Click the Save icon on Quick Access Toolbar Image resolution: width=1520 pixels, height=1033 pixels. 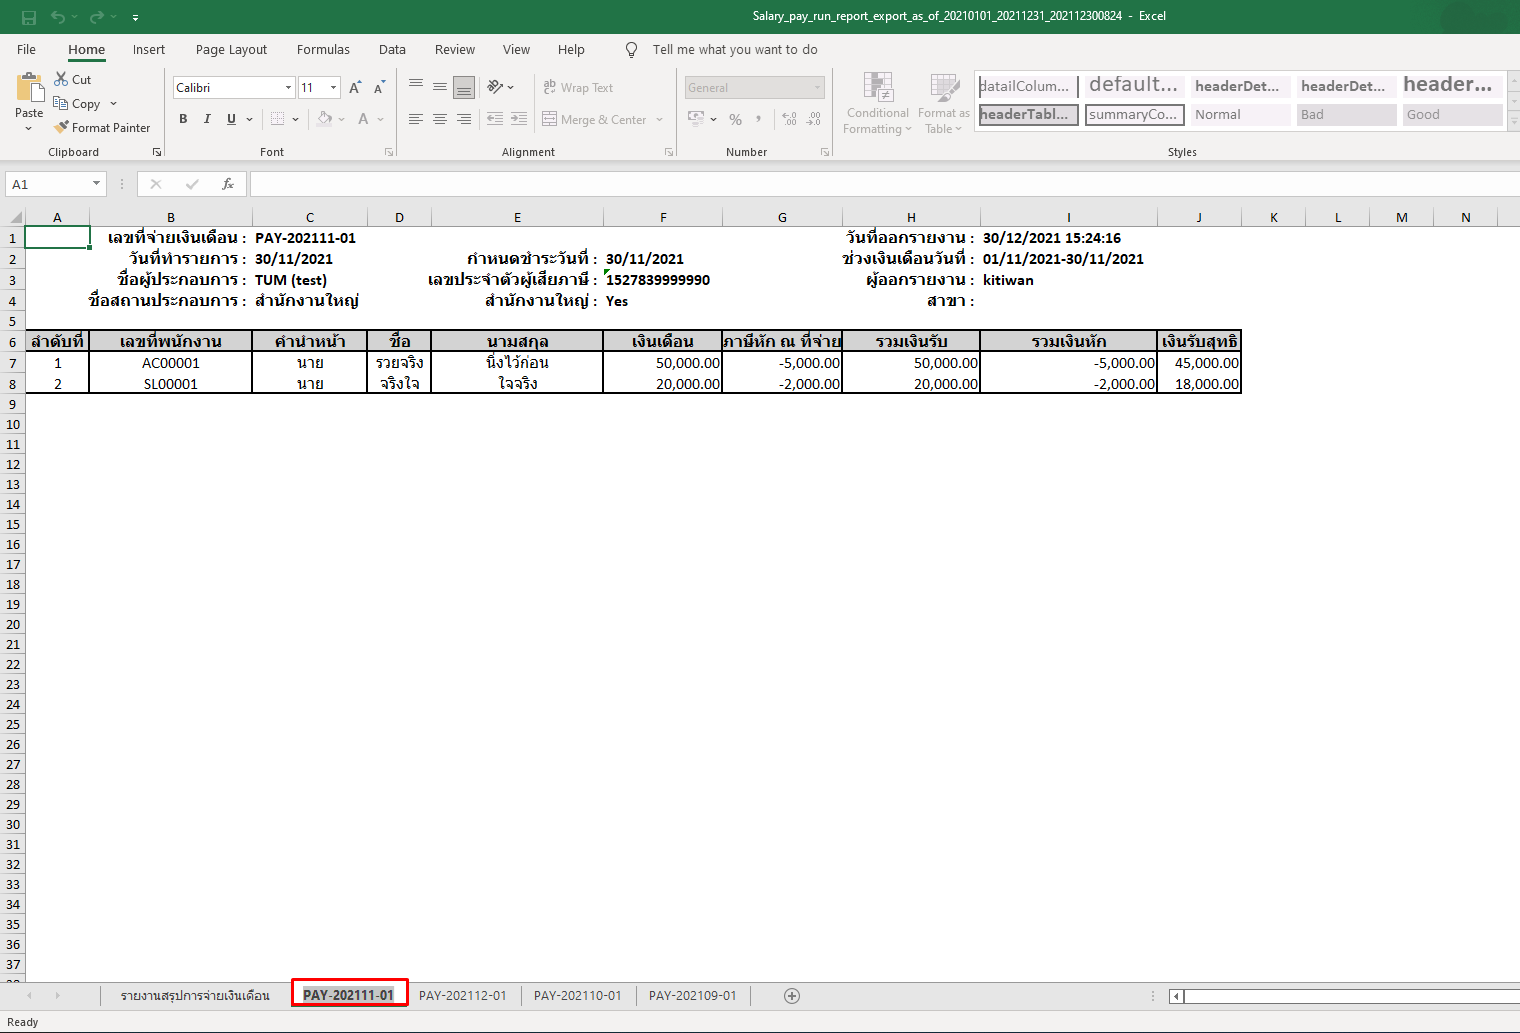click(x=27, y=16)
